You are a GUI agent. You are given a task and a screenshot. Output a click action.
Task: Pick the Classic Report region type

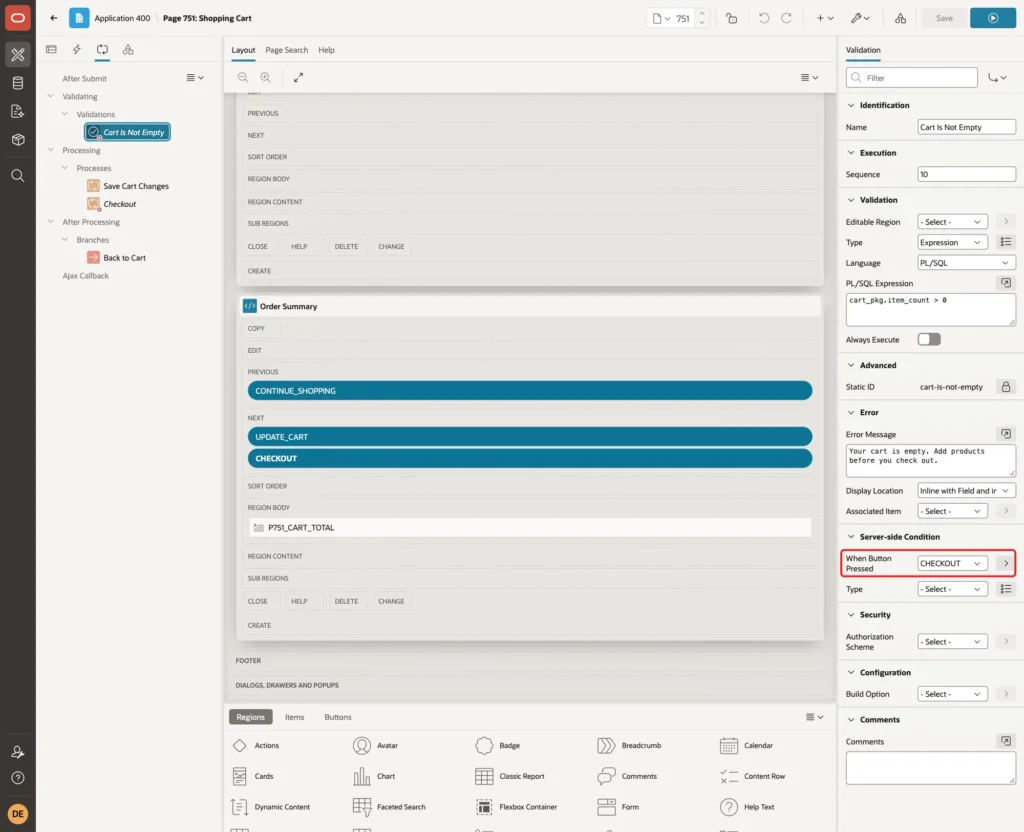511,776
